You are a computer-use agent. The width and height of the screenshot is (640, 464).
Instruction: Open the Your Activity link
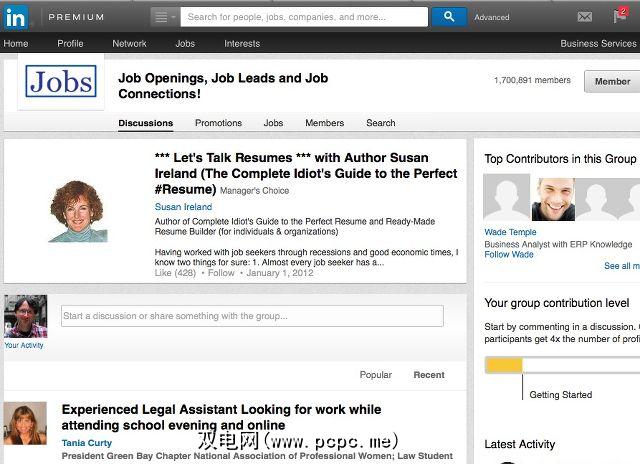[x=24, y=345]
